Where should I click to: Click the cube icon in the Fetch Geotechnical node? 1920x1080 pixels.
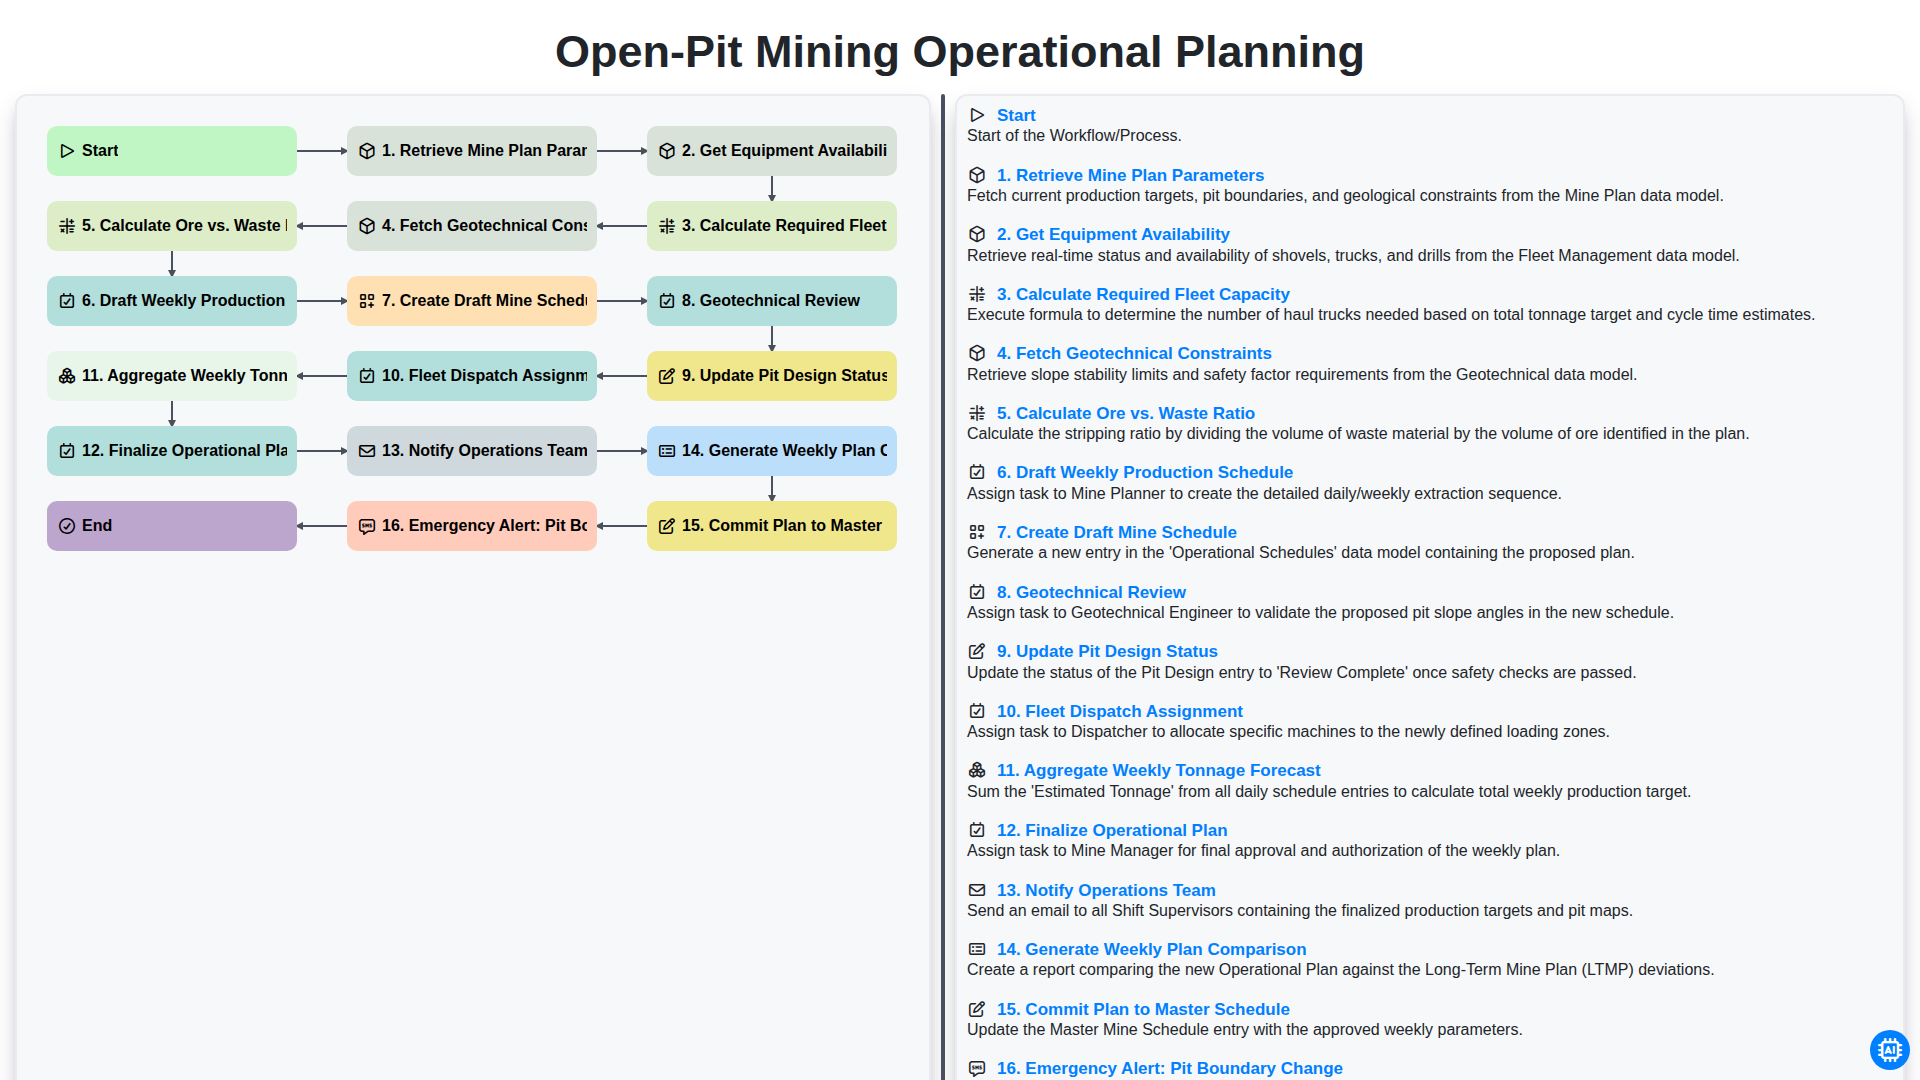367,226
